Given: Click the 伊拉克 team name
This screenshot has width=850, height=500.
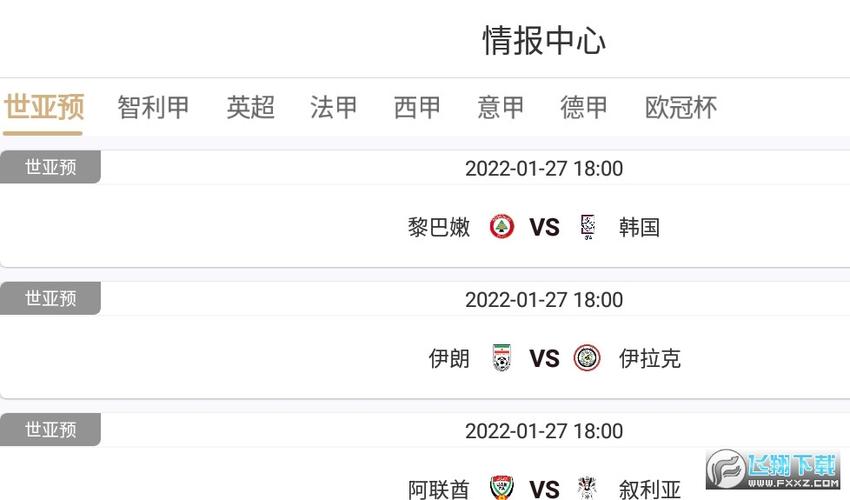Looking at the screenshot, I should coord(650,358).
